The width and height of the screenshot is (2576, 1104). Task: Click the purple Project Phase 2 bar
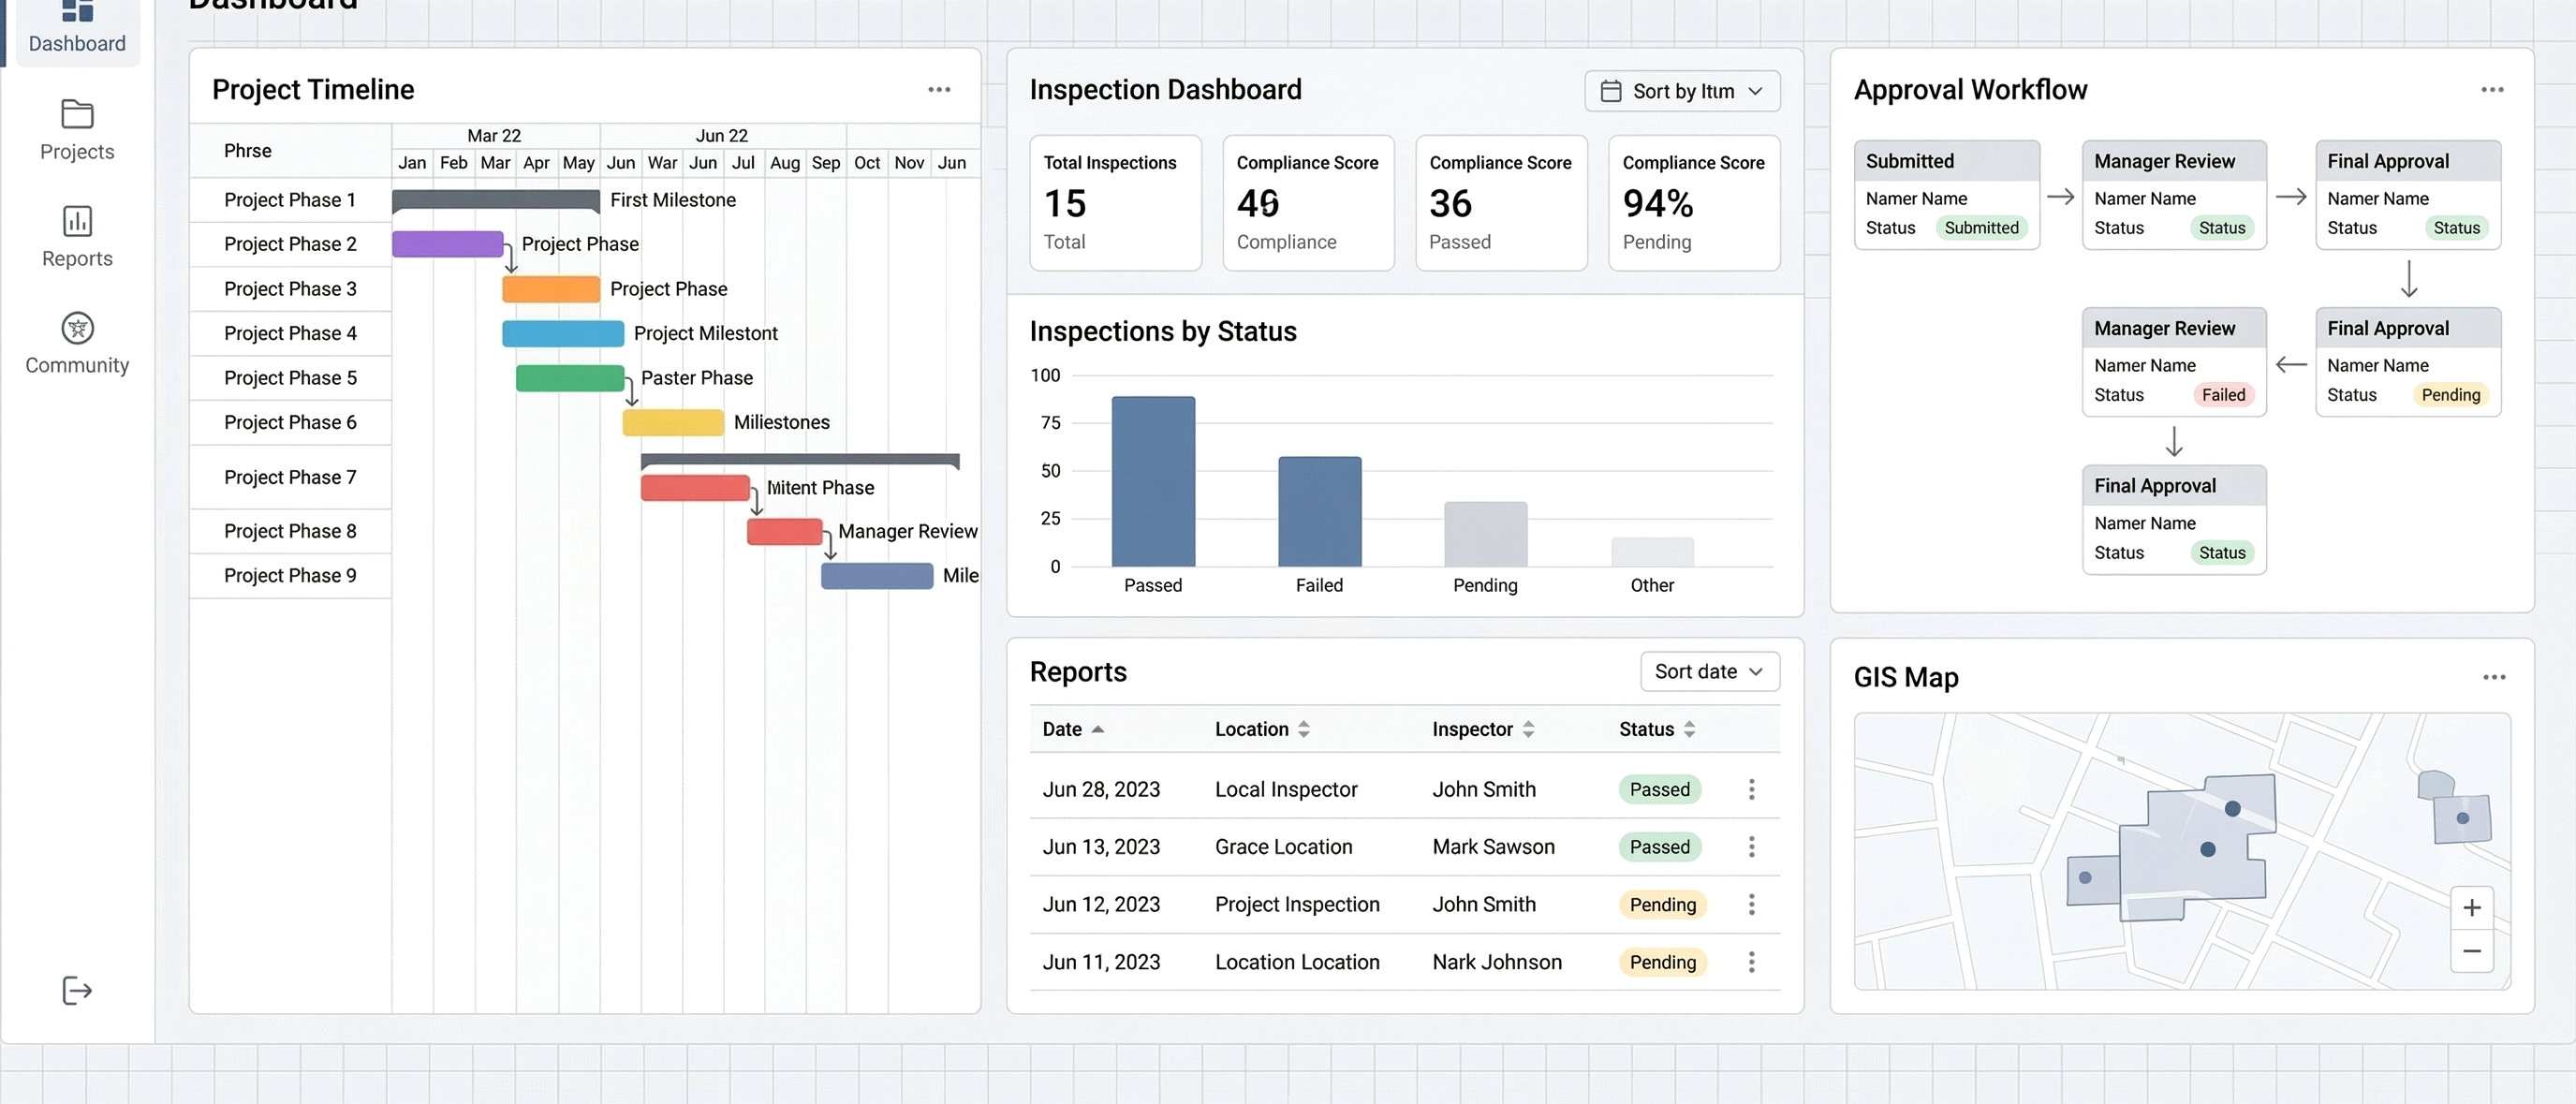pyautogui.click(x=447, y=244)
